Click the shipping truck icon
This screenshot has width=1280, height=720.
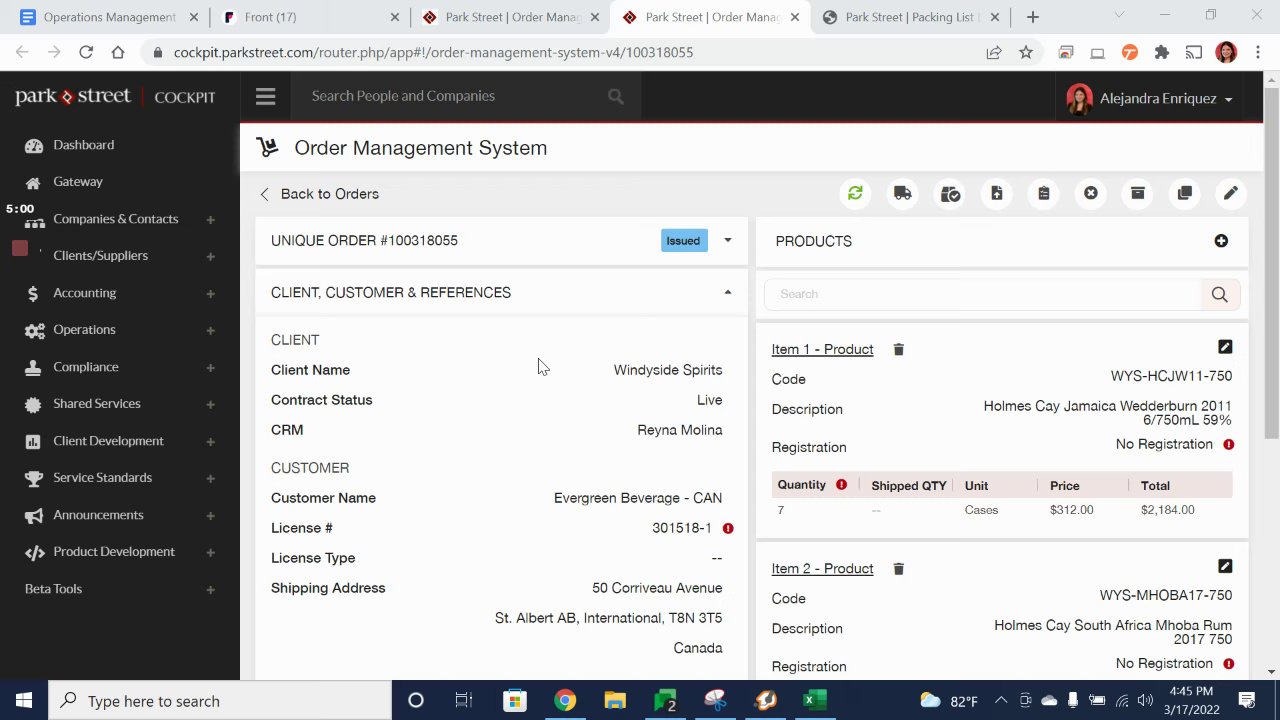pyautogui.click(x=903, y=193)
